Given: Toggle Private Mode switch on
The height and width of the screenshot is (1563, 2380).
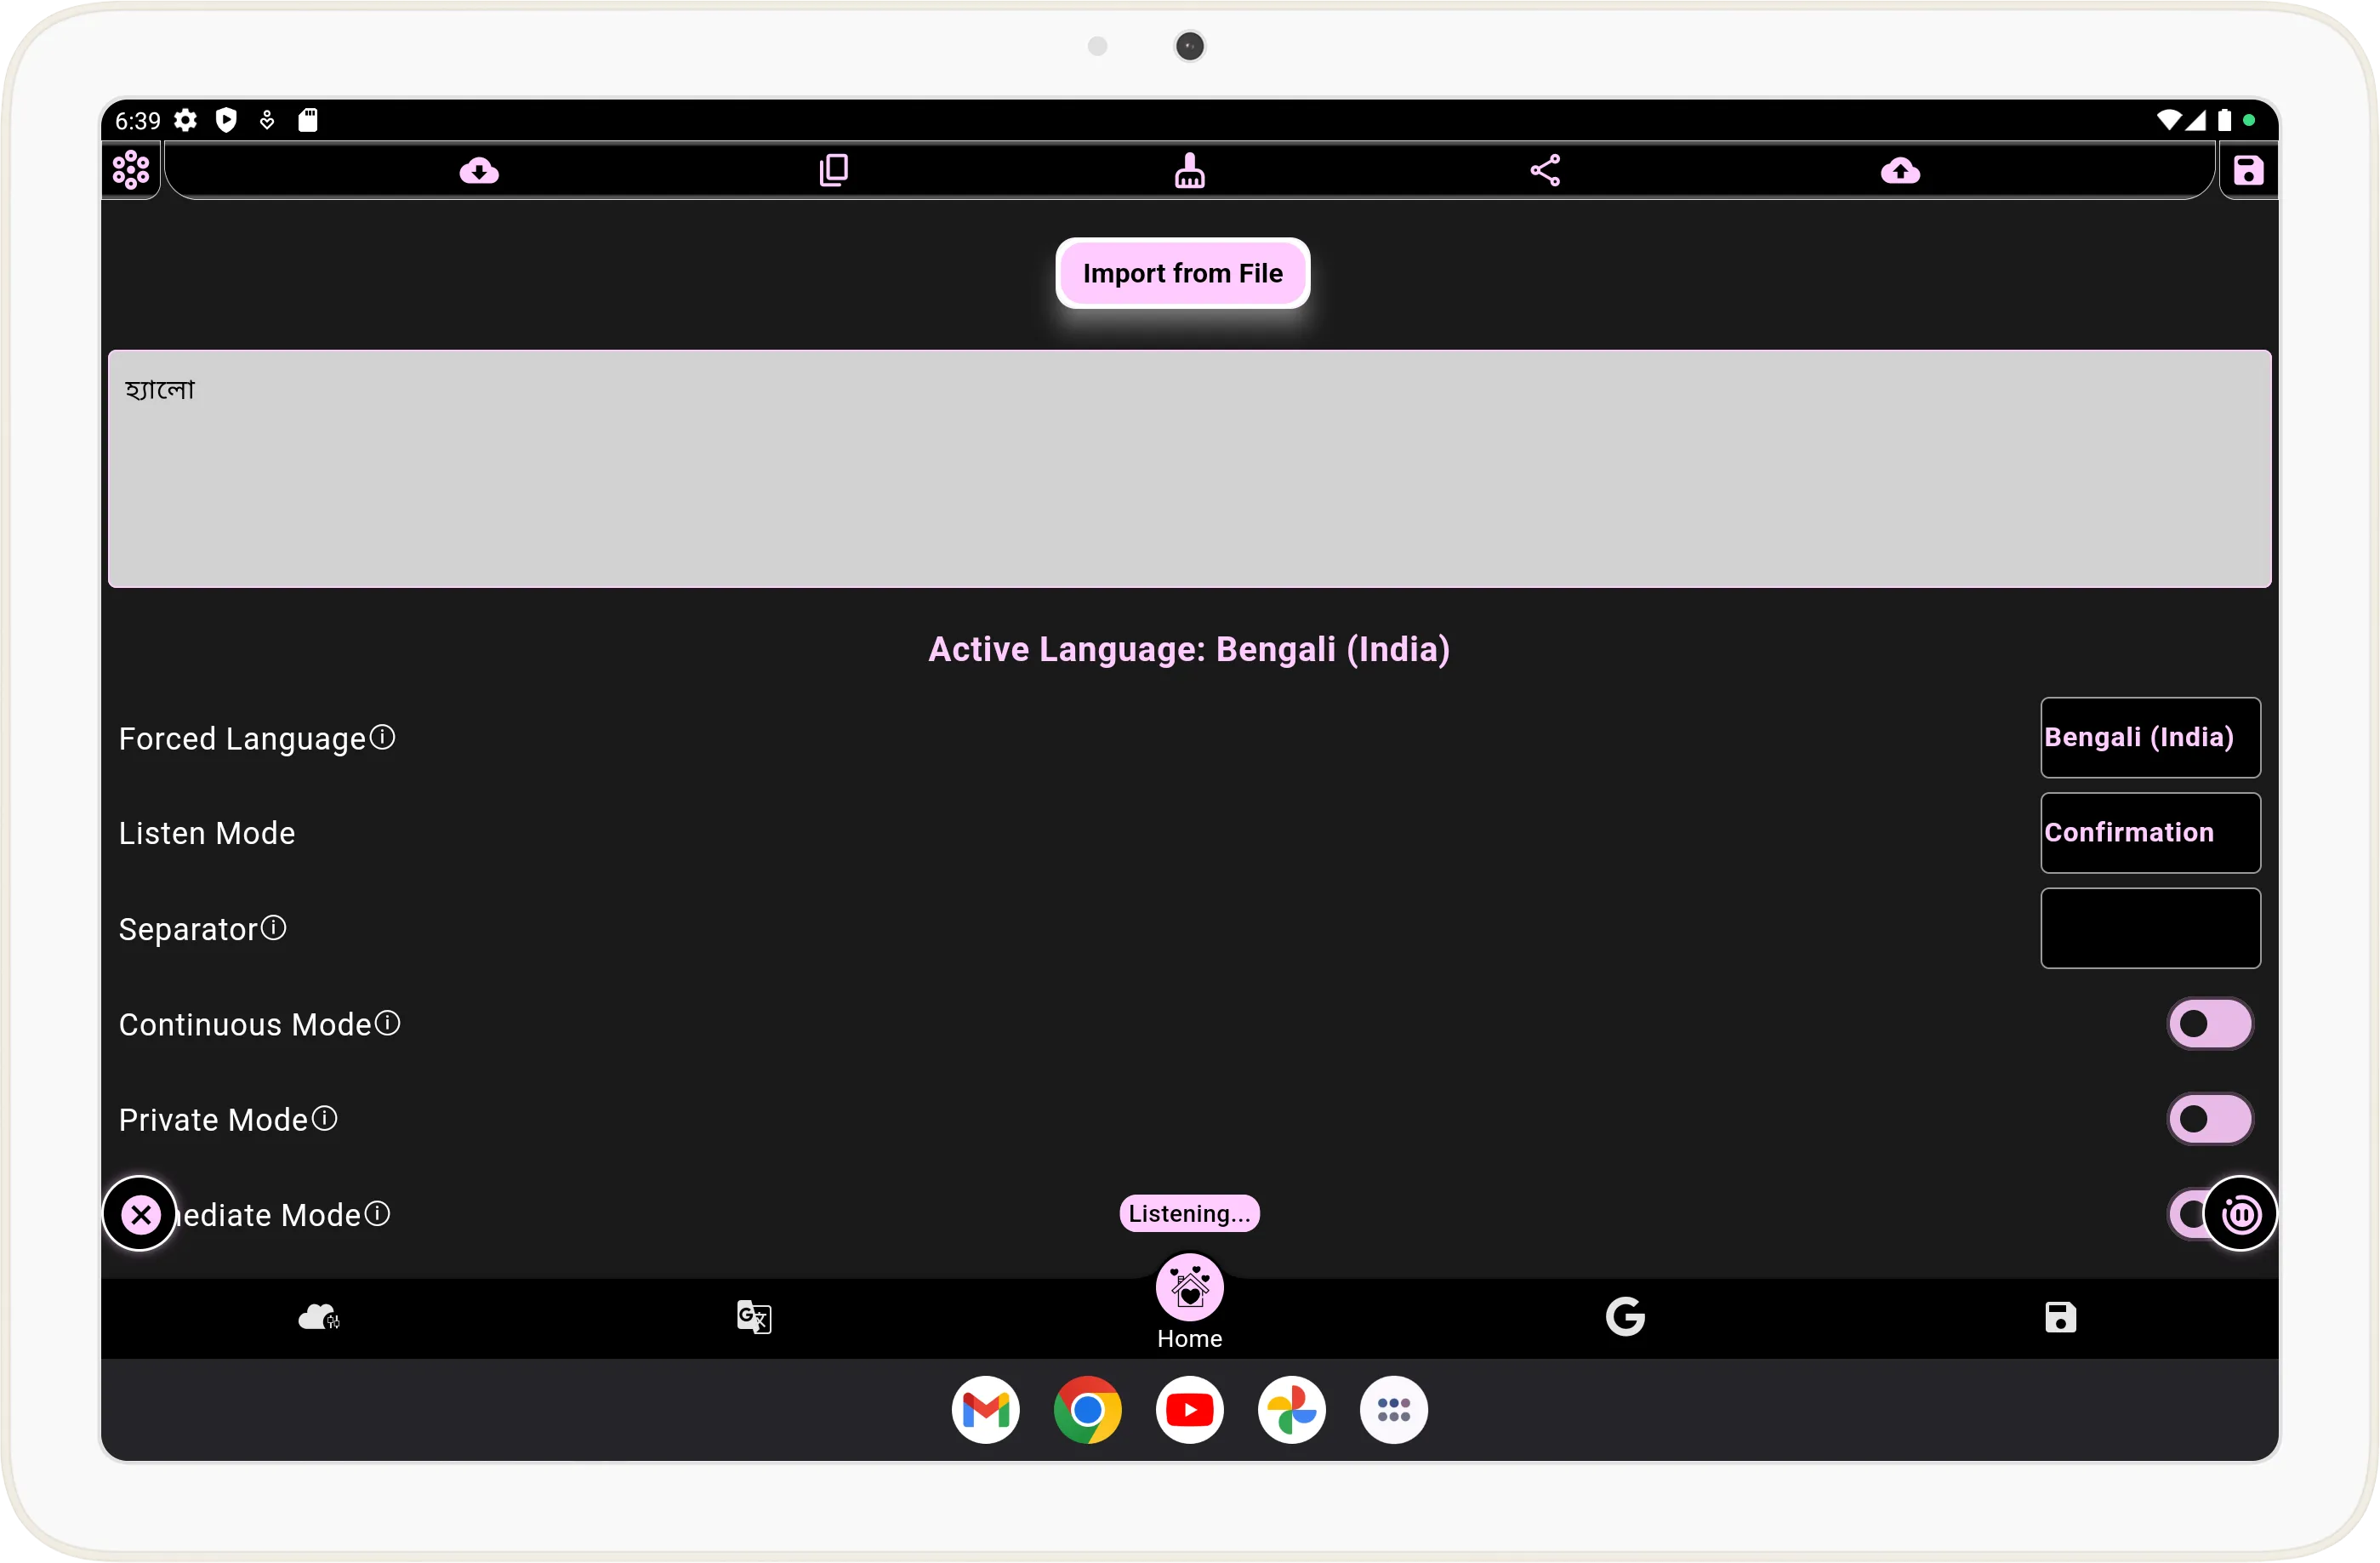Looking at the screenshot, I should tap(2209, 1118).
